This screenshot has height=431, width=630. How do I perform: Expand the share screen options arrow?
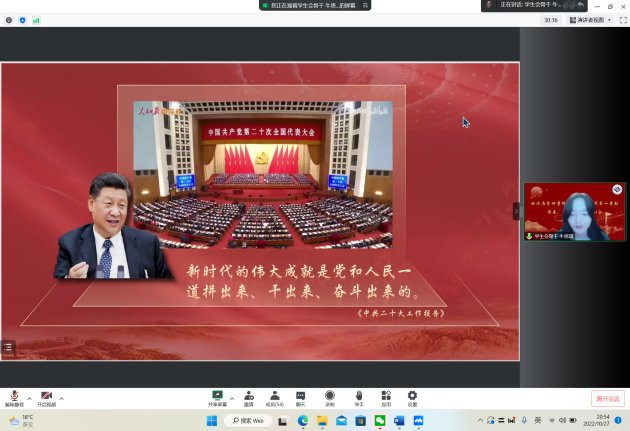232,397
